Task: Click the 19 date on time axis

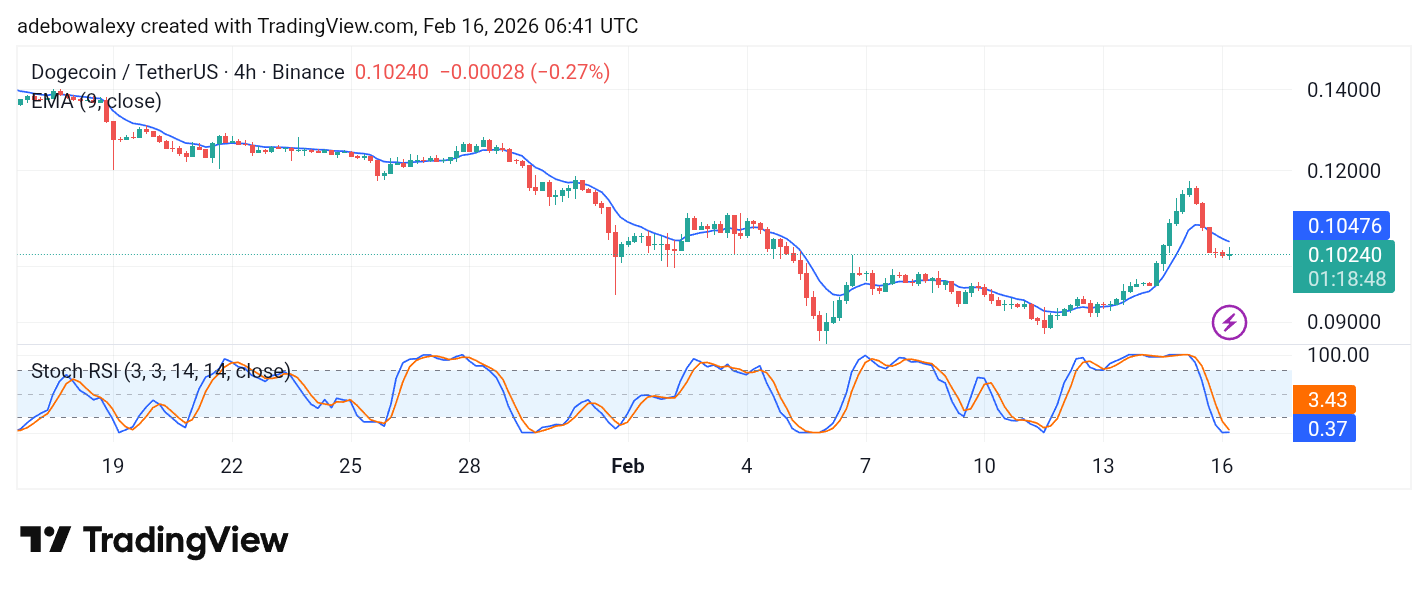Action: point(112,466)
